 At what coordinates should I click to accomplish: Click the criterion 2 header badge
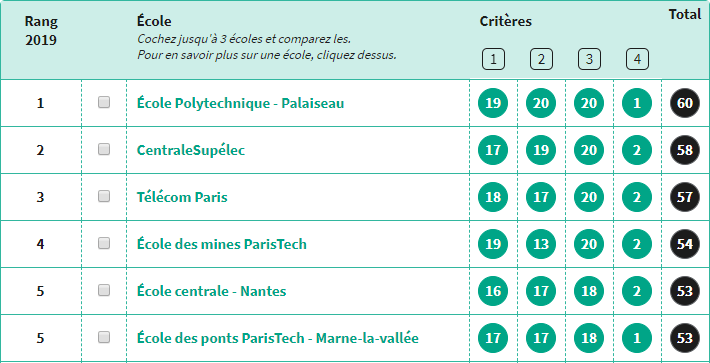[541, 59]
